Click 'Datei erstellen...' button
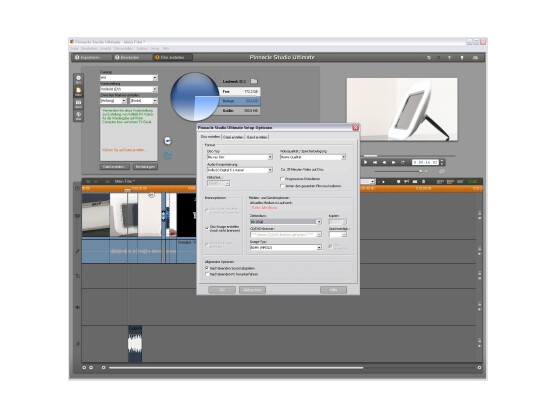 (114, 167)
